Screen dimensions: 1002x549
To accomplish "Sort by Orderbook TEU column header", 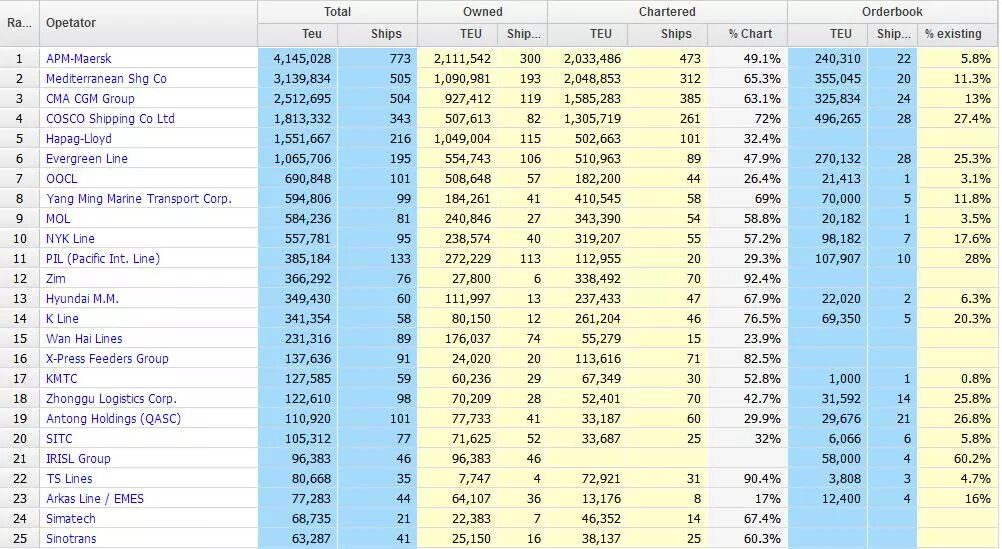I will coord(828,34).
